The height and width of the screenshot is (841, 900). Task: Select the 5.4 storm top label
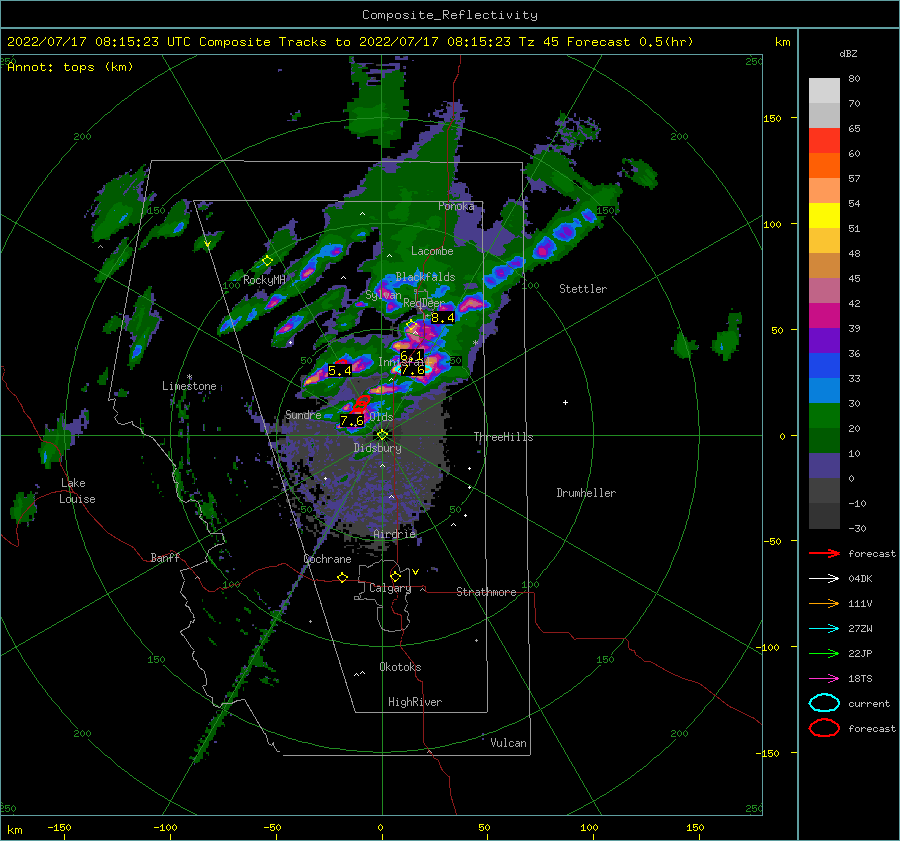click(x=339, y=371)
